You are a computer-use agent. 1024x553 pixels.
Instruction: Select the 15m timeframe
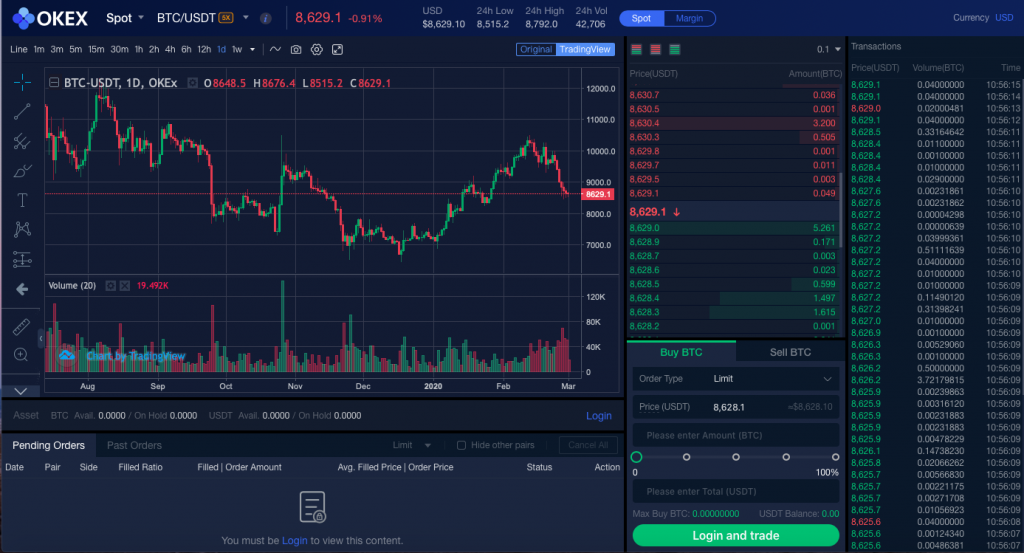(x=96, y=50)
